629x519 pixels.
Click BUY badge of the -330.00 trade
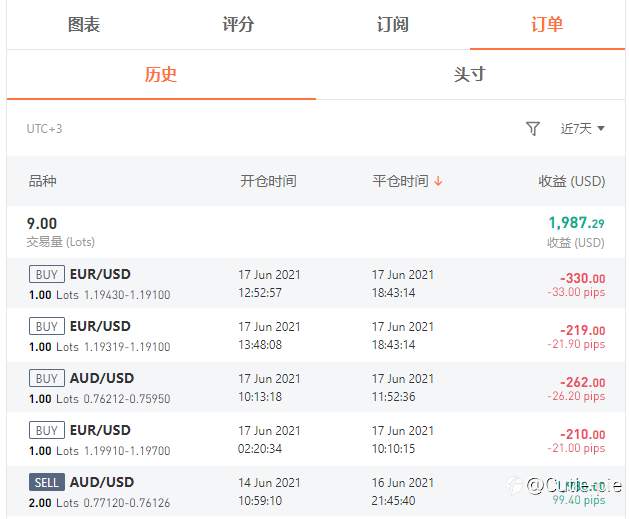[47, 274]
